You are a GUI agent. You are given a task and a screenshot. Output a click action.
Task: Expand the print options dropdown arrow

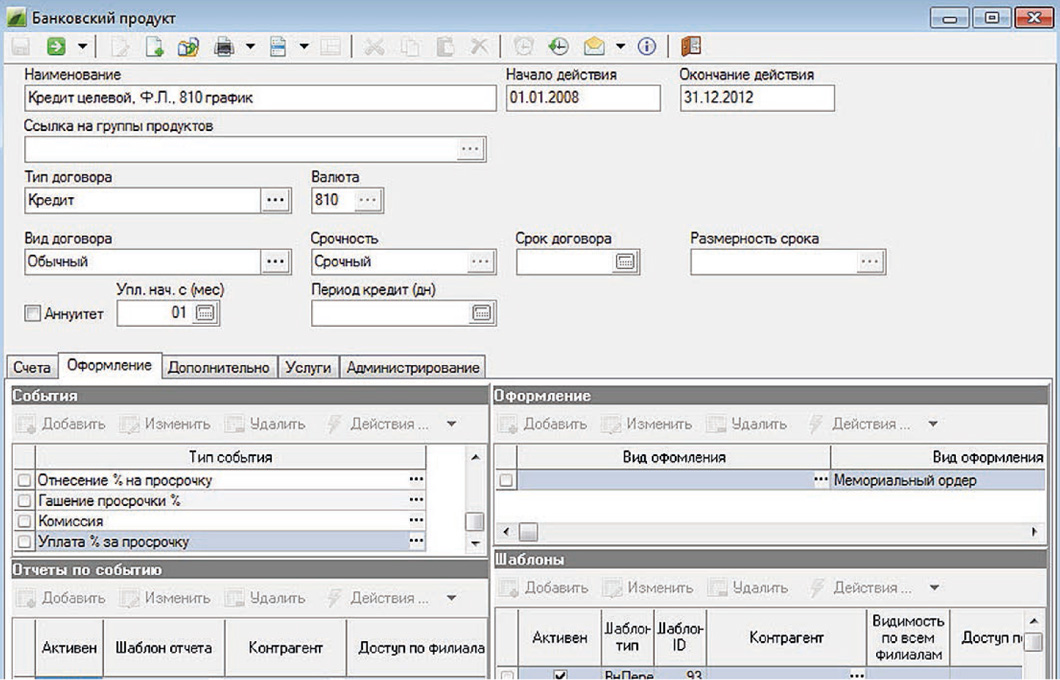tap(251, 46)
